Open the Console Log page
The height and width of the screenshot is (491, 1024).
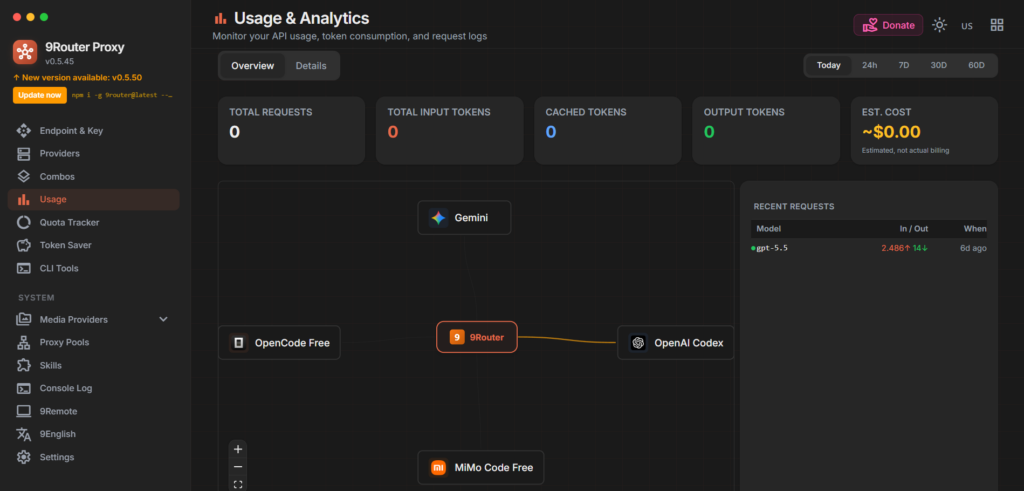click(x=93, y=388)
